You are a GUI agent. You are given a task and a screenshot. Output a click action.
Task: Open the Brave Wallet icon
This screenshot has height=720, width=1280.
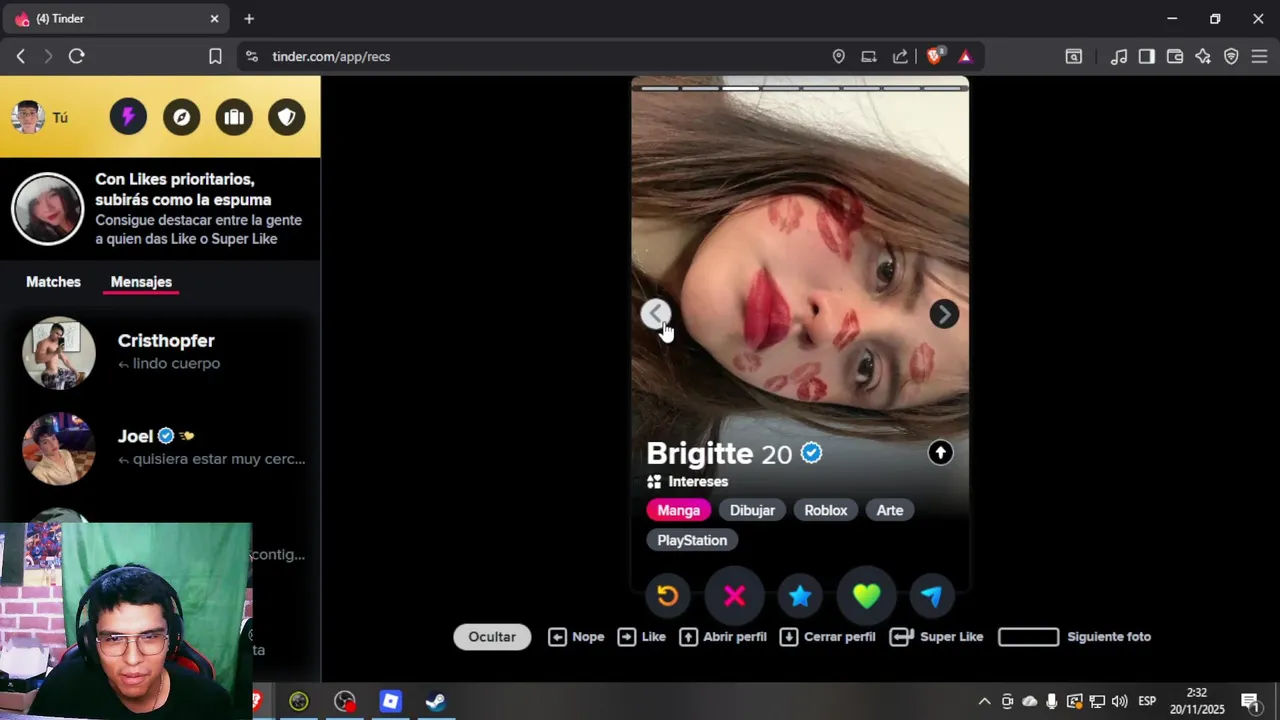point(1175,57)
